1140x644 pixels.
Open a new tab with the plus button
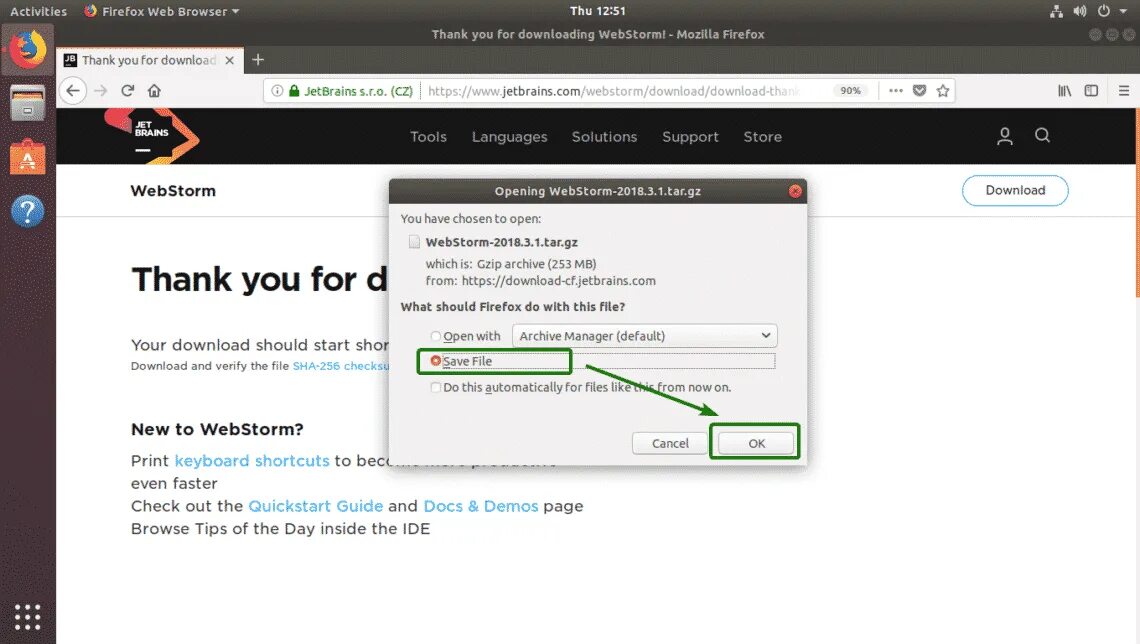[x=258, y=60]
